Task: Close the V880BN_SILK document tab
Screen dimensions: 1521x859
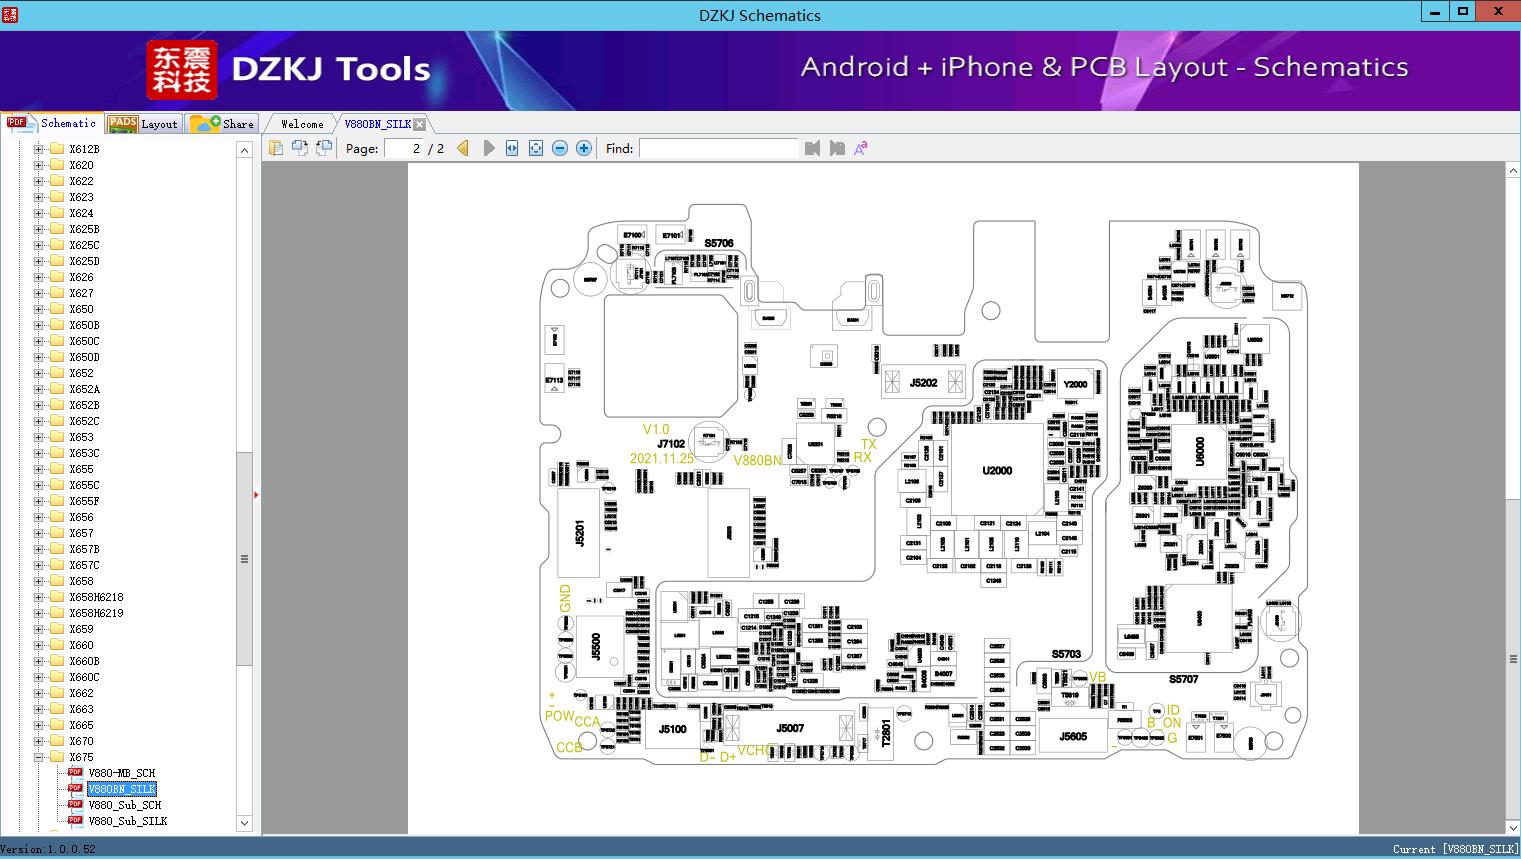Action: pyautogui.click(x=420, y=124)
